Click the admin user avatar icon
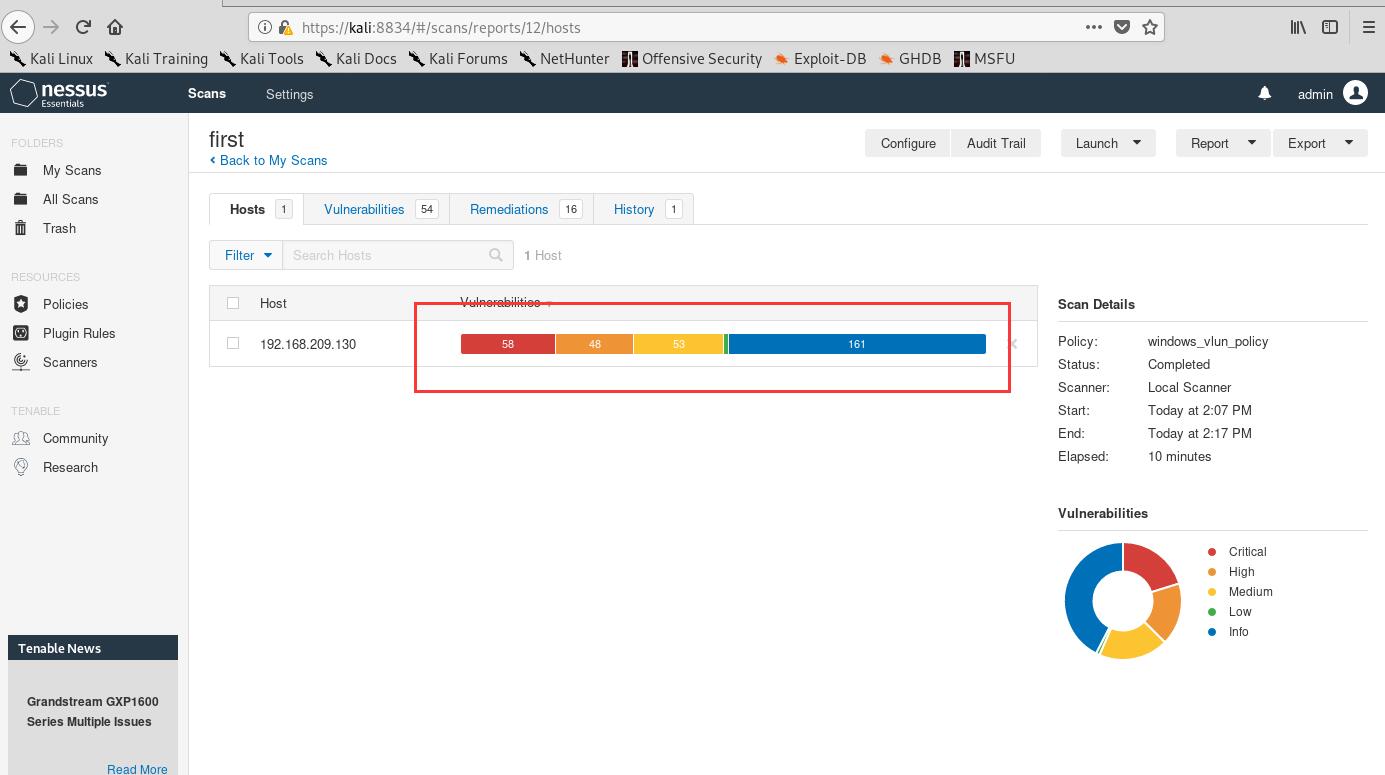The height and width of the screenshot is (775, 1385). pyautogui.click(x=1355, y=93)
